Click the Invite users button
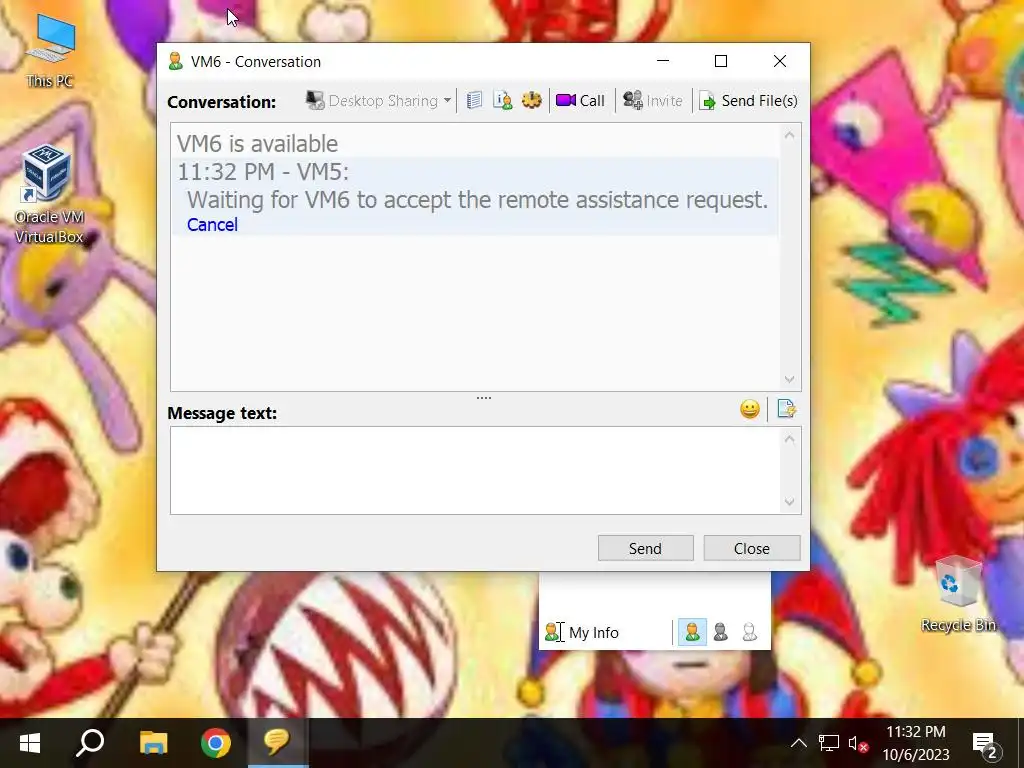 652,101
